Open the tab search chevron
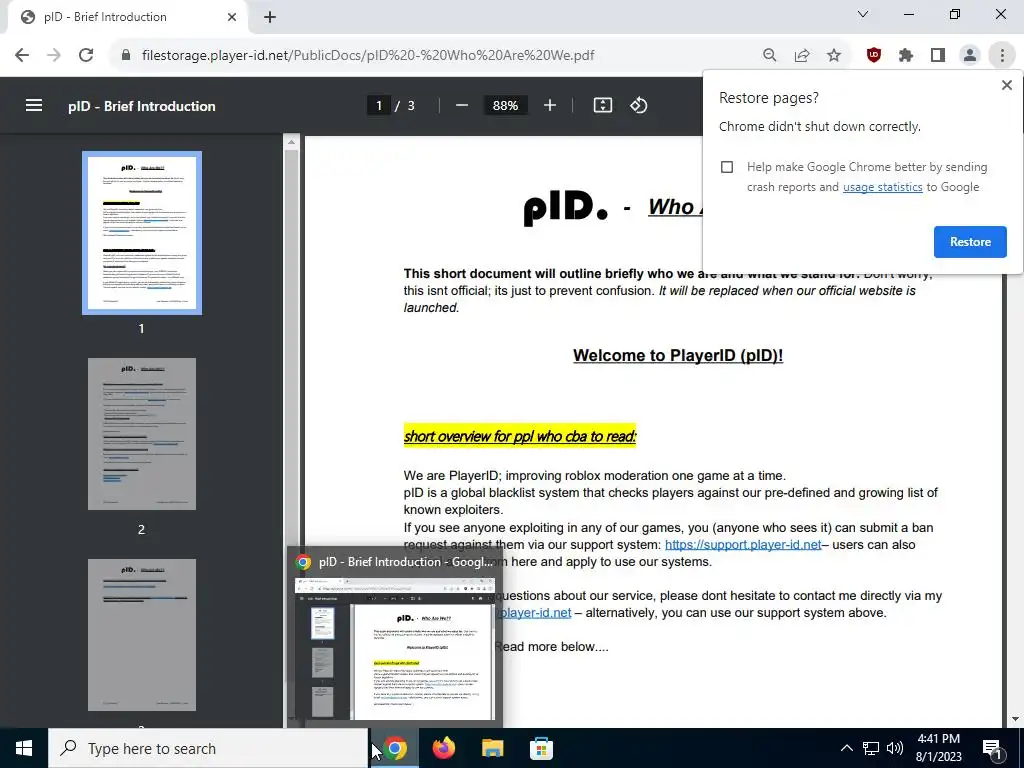This screenshot has width=1024, height=768. pyautogui.click(x=863, y=14)
